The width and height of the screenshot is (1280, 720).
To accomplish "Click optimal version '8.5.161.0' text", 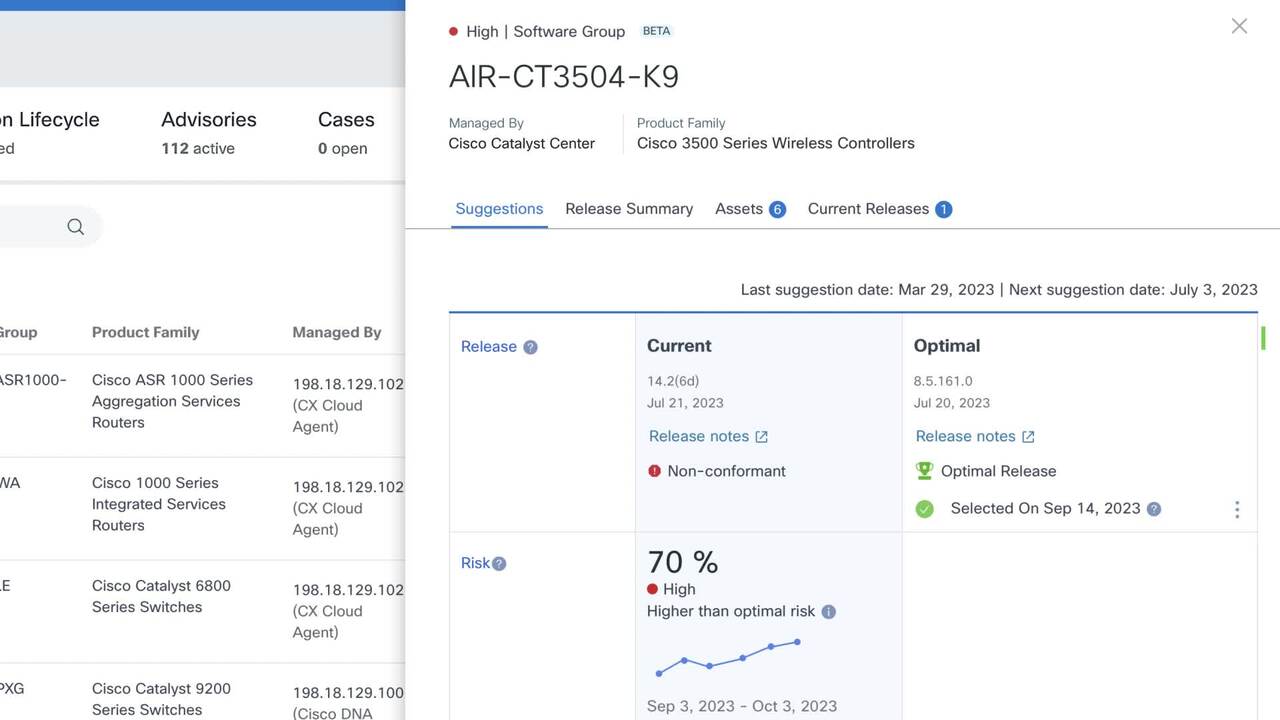I will pyautogui.click(x=943, y=381).
